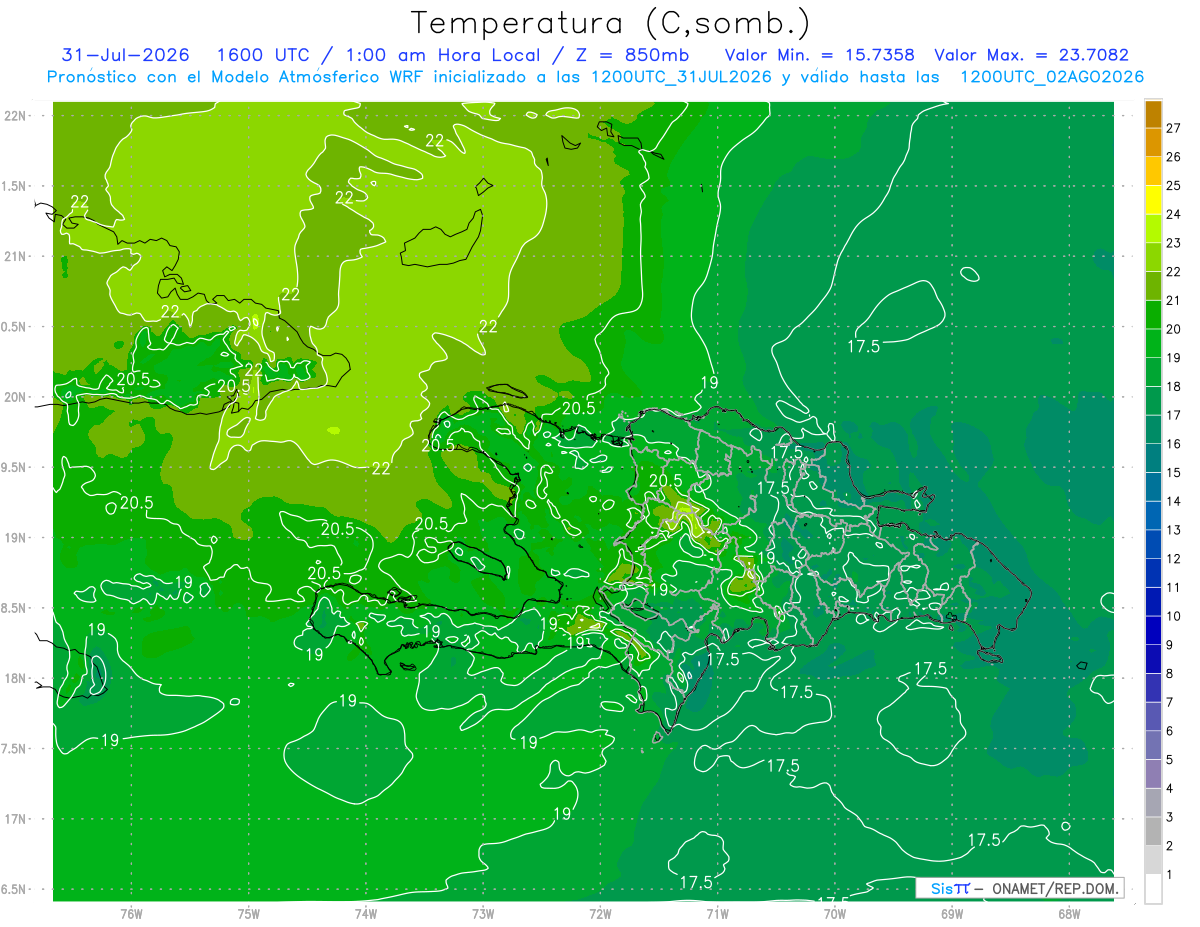Viewport: 1200px width, 927px height.
Task: Click the color bar label '4'
Action: 1170,789
